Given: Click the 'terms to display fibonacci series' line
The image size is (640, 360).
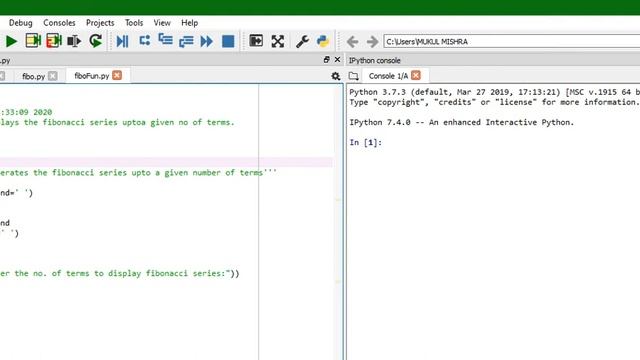Looking at the screenshot, I should [120, 273].
